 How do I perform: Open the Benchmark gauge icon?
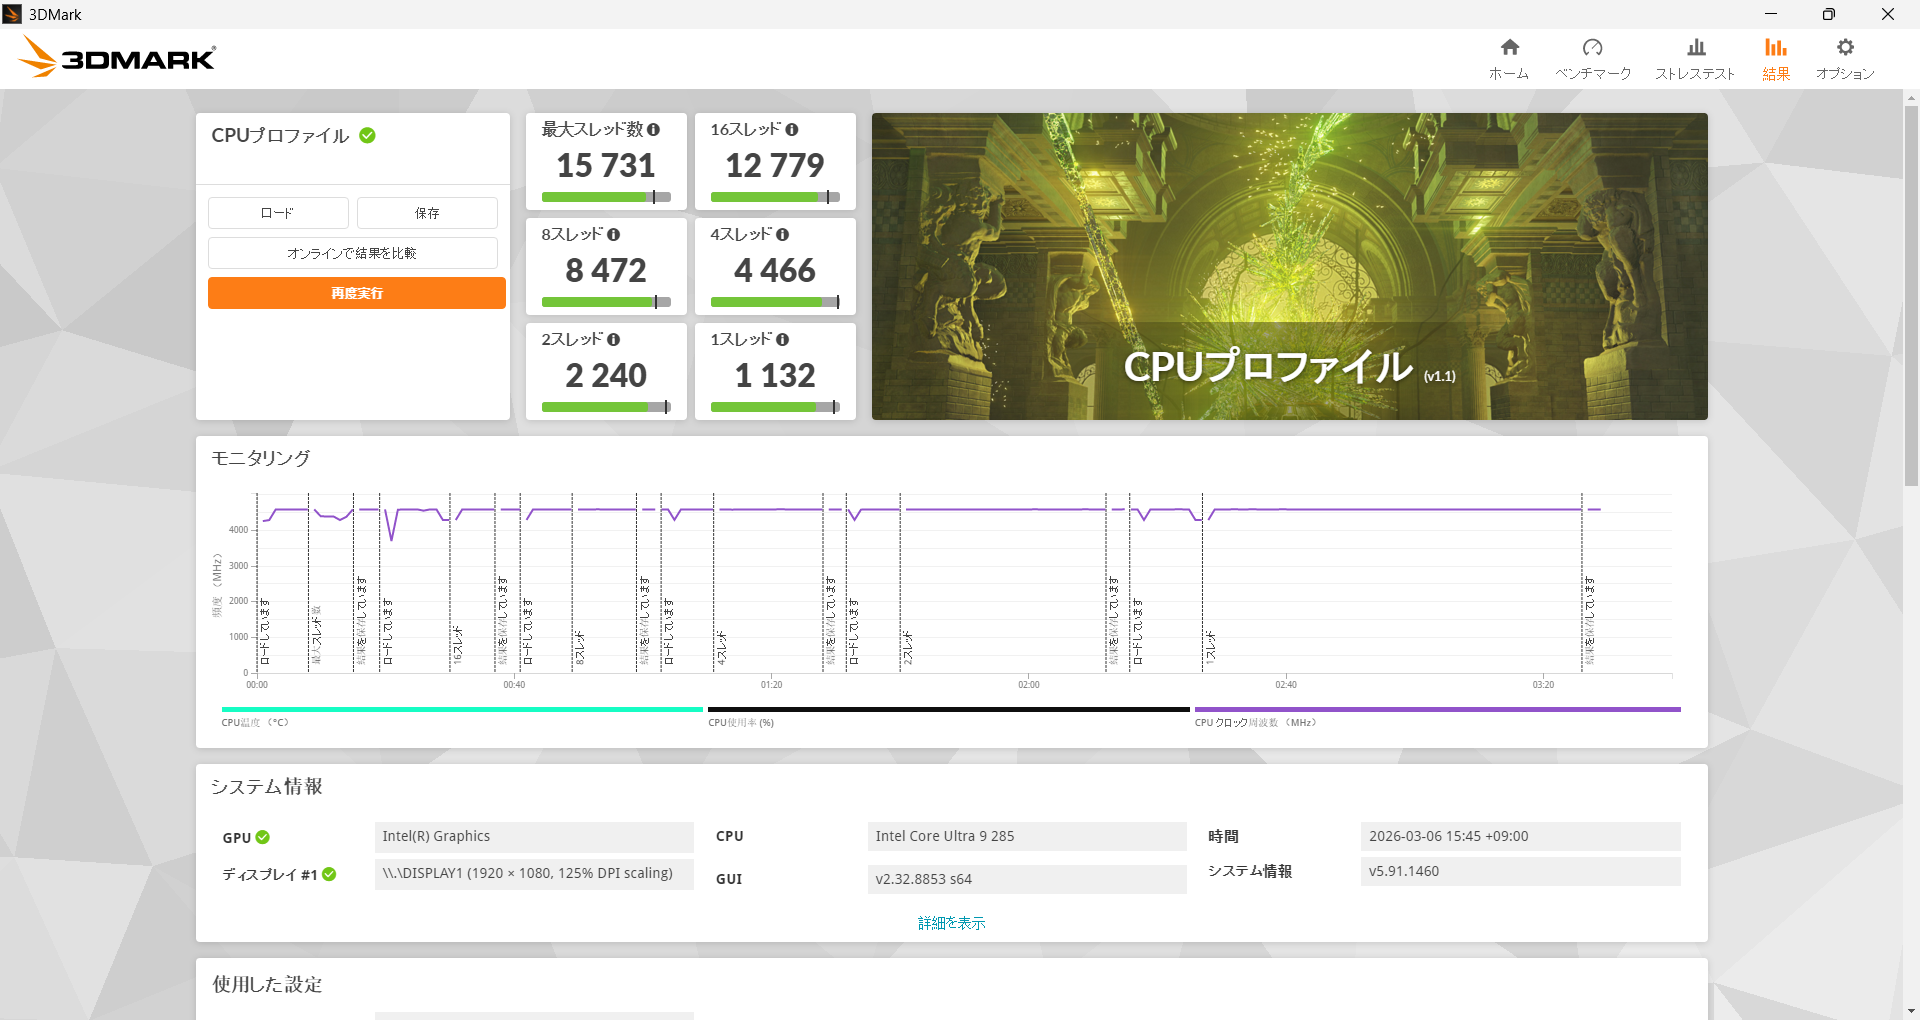click(x=1592, y=48)
